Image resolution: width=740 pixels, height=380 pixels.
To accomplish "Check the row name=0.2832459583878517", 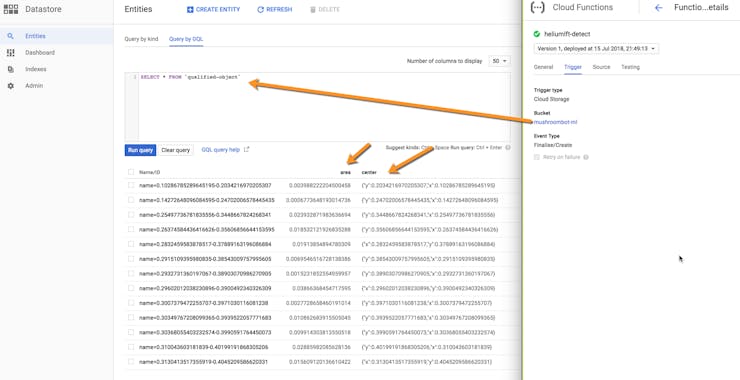I will [131, 244].
